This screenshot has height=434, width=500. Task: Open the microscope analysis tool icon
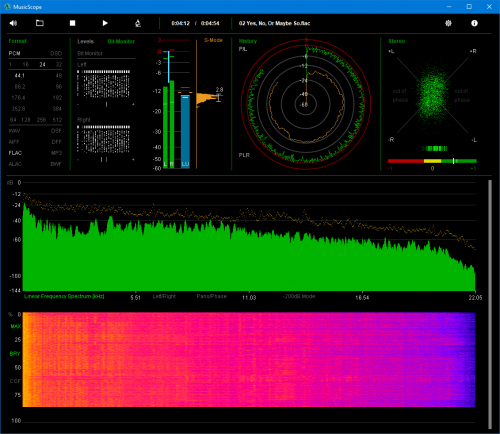coord(138,23)
